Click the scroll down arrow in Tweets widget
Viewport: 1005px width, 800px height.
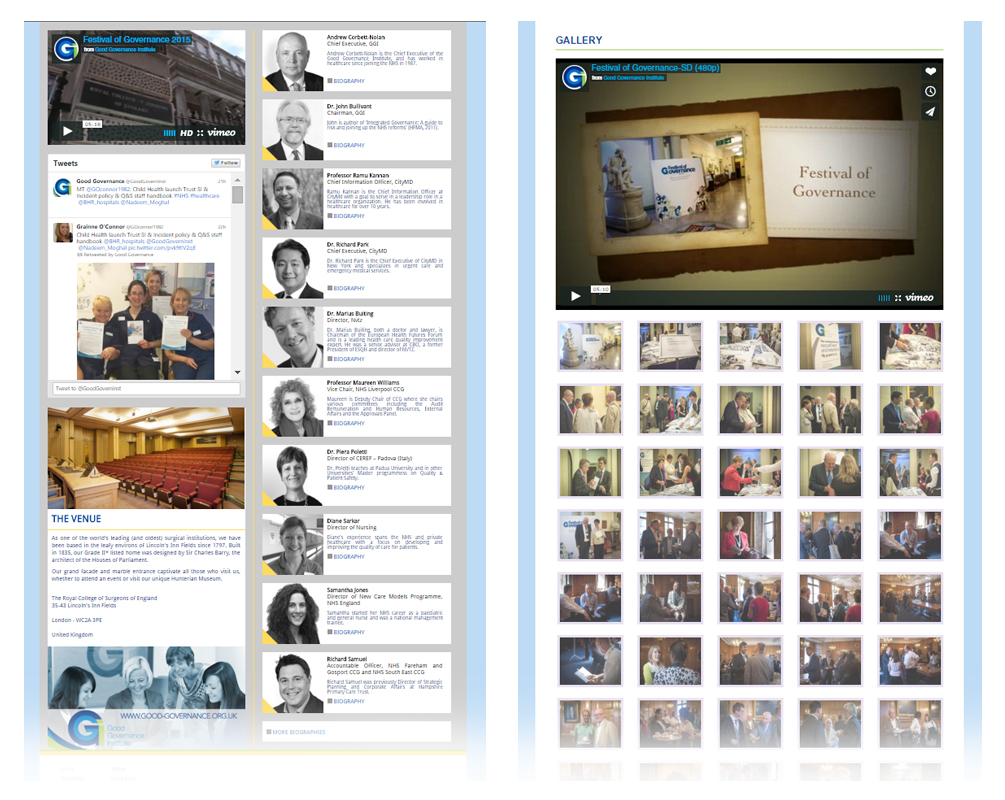pos(237,372)
